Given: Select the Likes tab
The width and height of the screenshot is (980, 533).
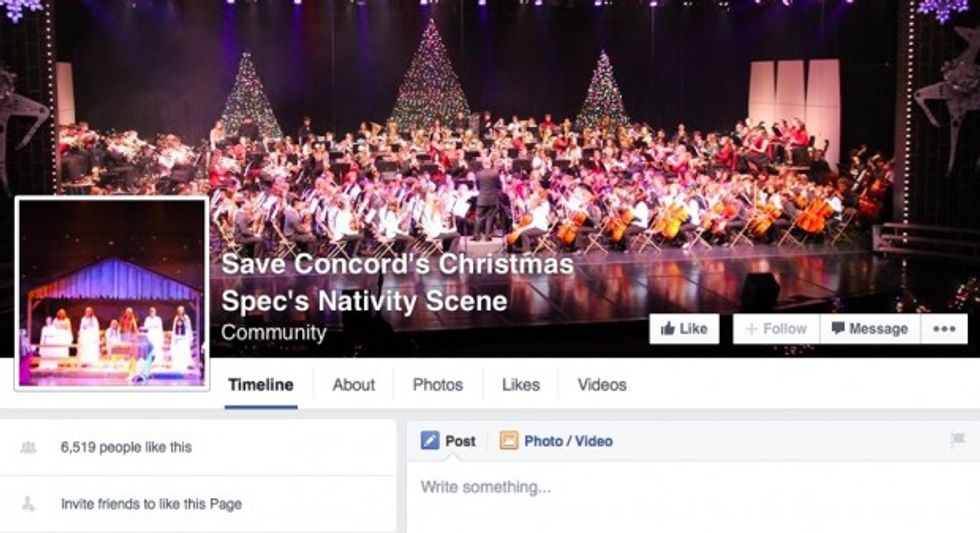Looking at the screenshot, I should point(520,385).
